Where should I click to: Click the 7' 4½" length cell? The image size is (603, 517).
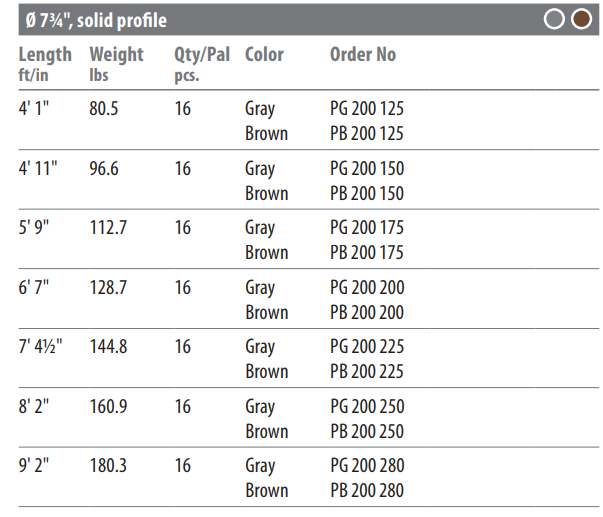[x=40, y=347]
